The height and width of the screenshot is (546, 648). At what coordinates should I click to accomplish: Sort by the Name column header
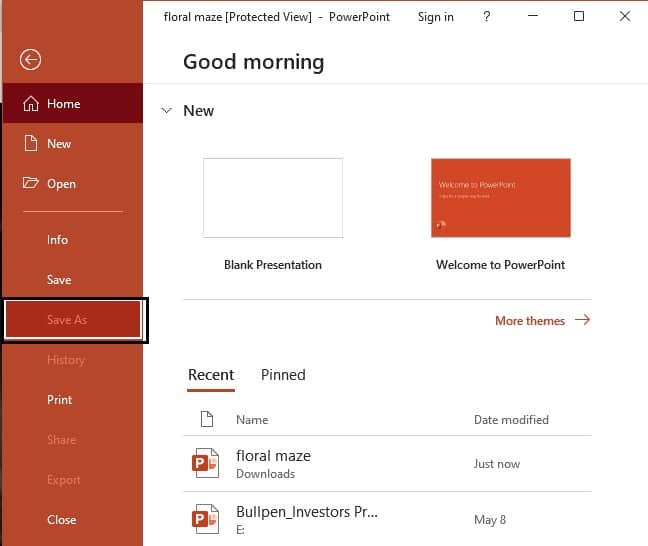tap(252, 420)
